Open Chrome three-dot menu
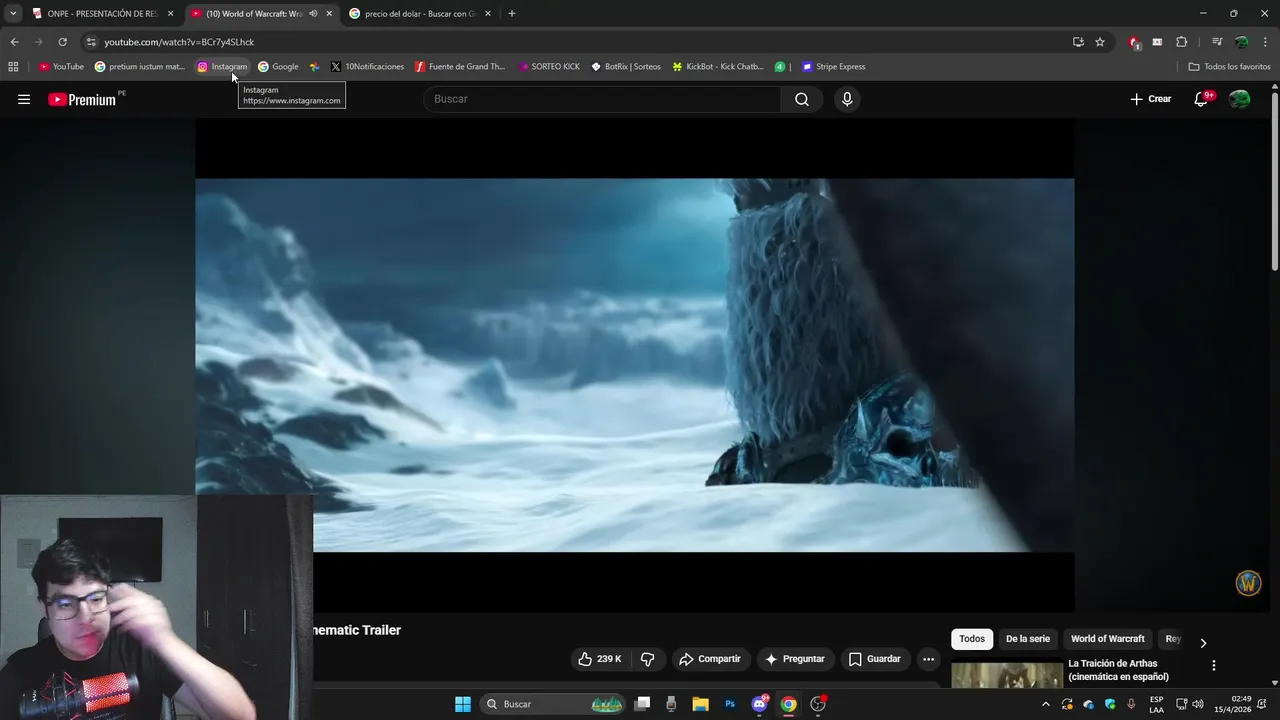Viewport: 1280px width, 720px height. click(1266, 42)
